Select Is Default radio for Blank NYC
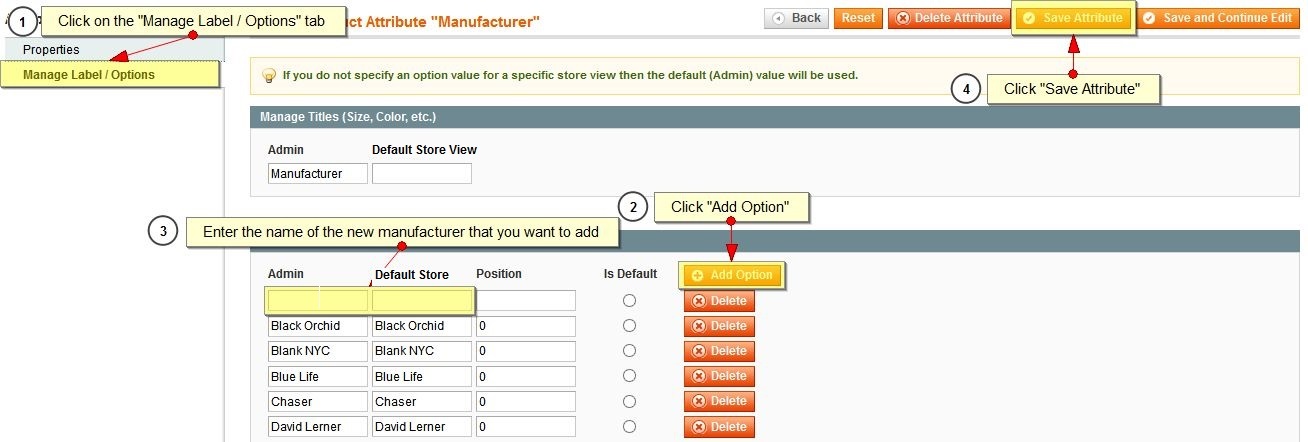Image resolution: width=1308 pixels, height=442 pixels. coord(629,351)
